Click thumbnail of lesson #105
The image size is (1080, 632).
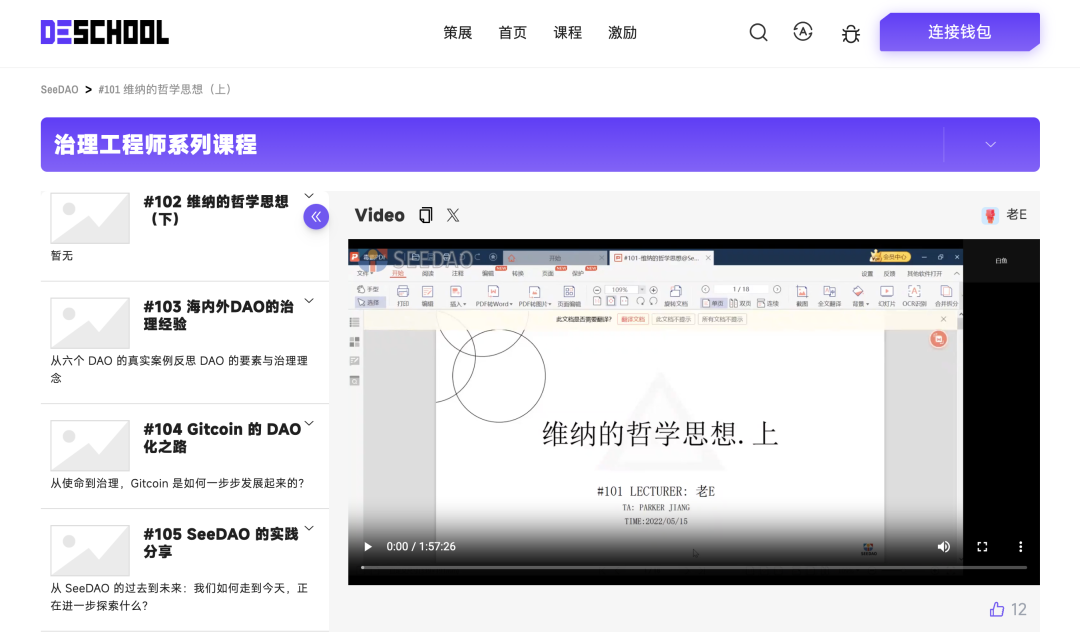coord(90,551)
